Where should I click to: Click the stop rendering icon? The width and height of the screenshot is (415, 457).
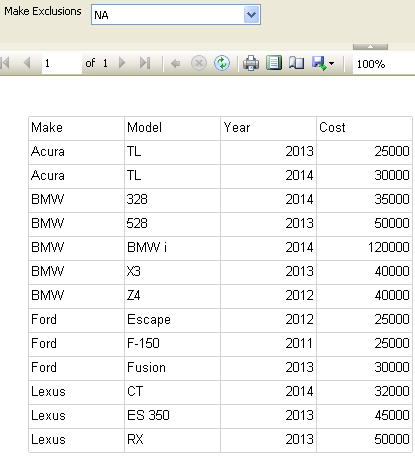[199, 63]
